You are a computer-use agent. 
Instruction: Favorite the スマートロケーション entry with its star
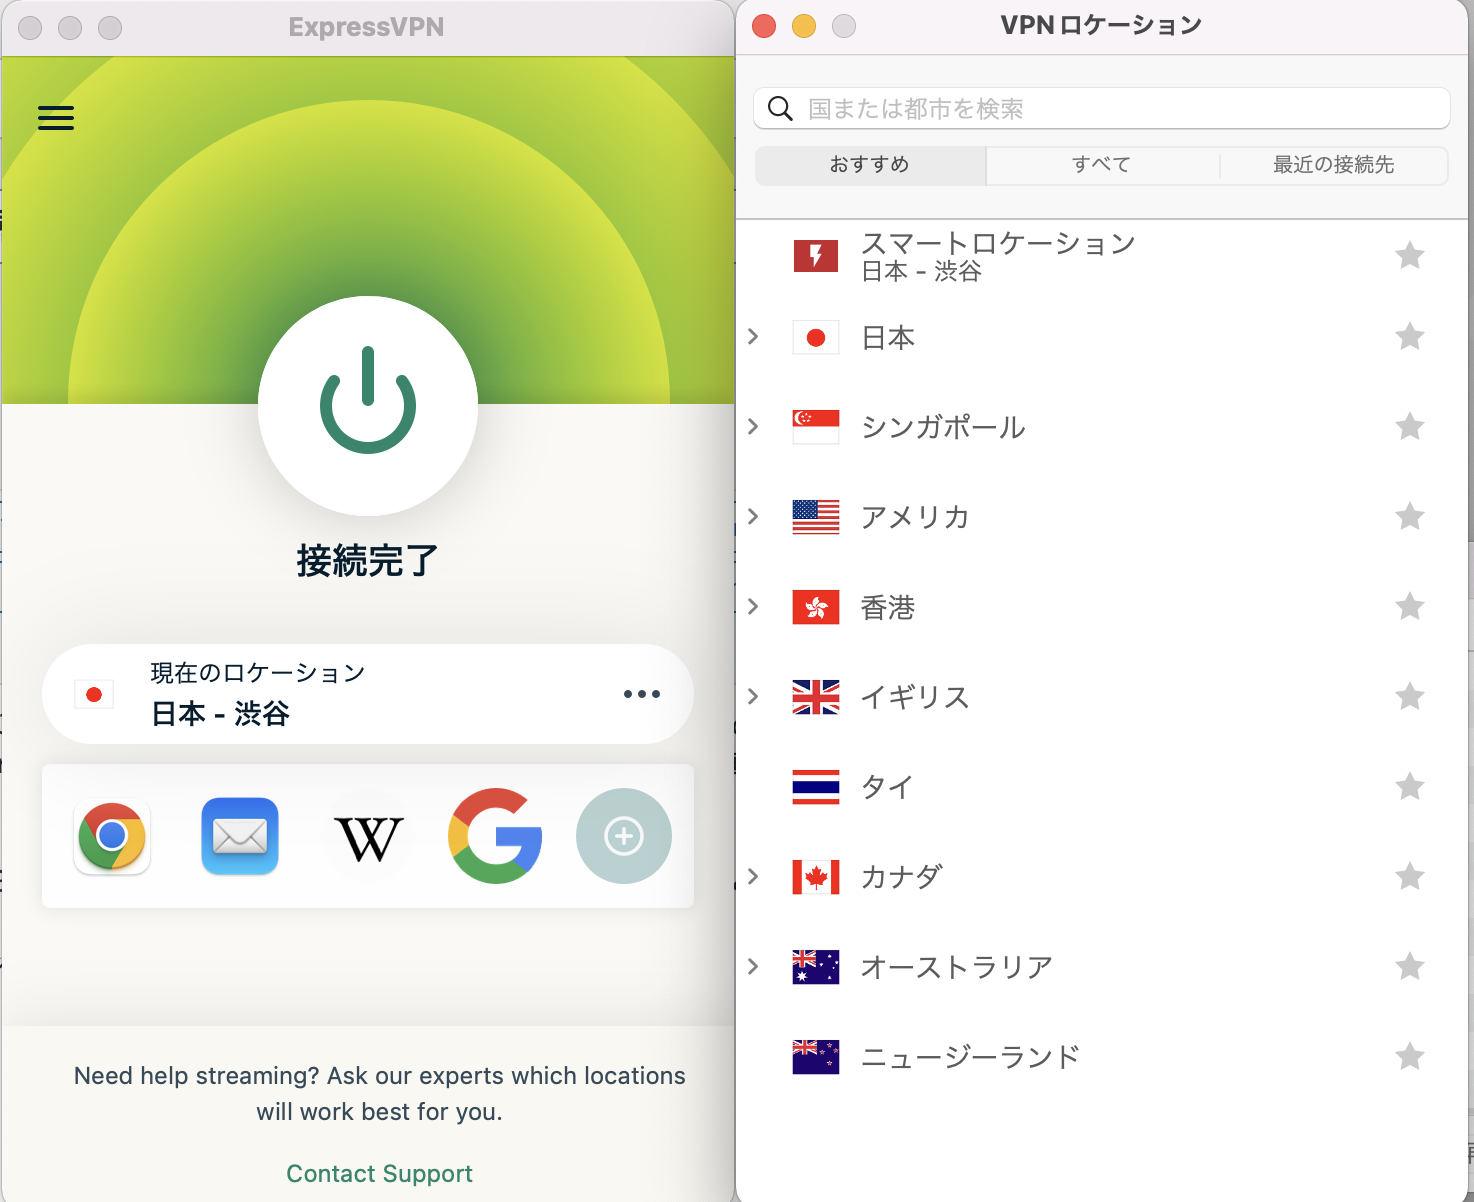pos(1410,256)
